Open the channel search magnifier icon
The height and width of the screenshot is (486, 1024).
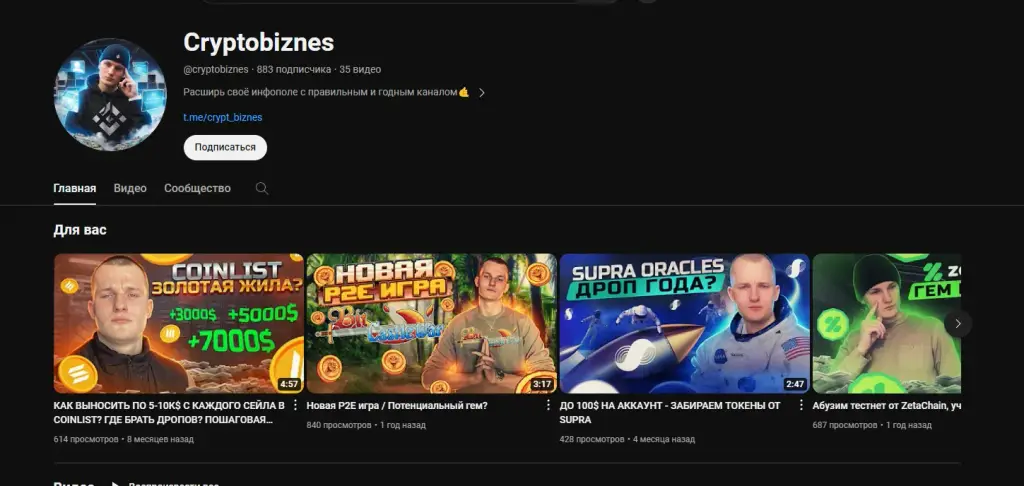[x=262, y=188]
